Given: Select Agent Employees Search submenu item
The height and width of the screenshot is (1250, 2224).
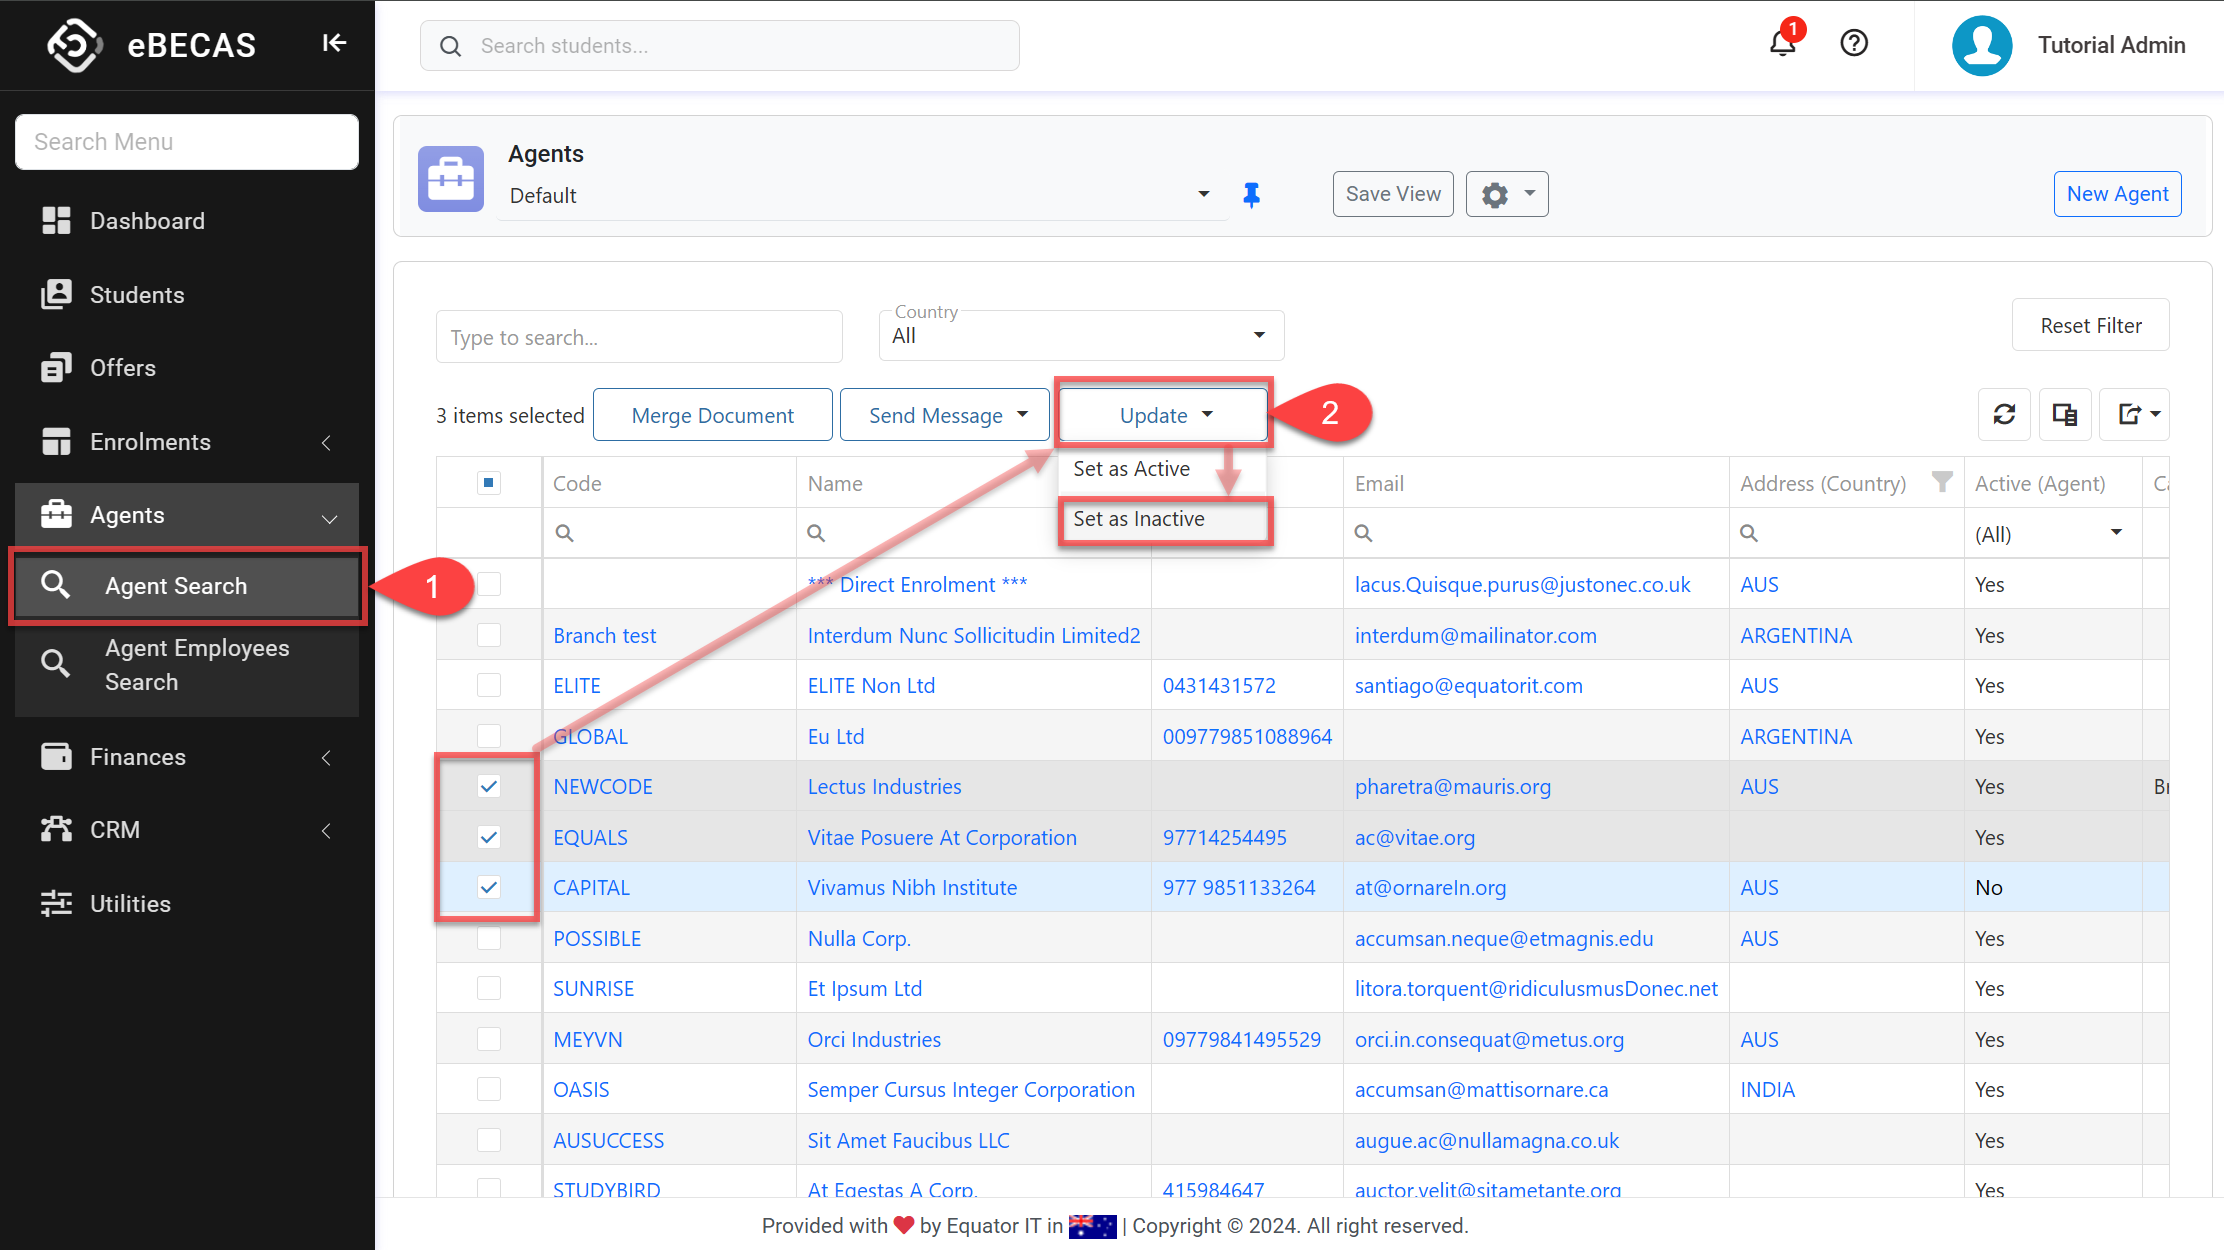Looking at the screenshot, I should click(187, 665).
